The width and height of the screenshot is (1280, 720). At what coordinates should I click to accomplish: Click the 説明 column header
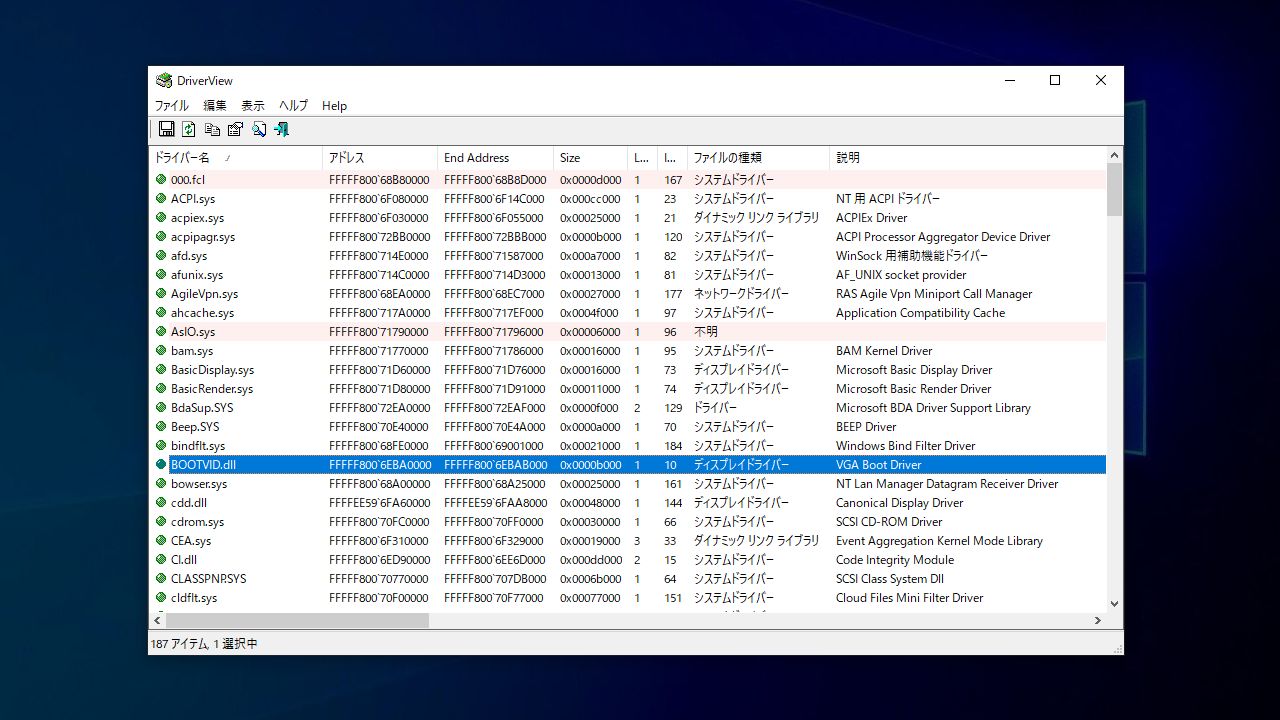pyautogui.click(x=848, y=158)
